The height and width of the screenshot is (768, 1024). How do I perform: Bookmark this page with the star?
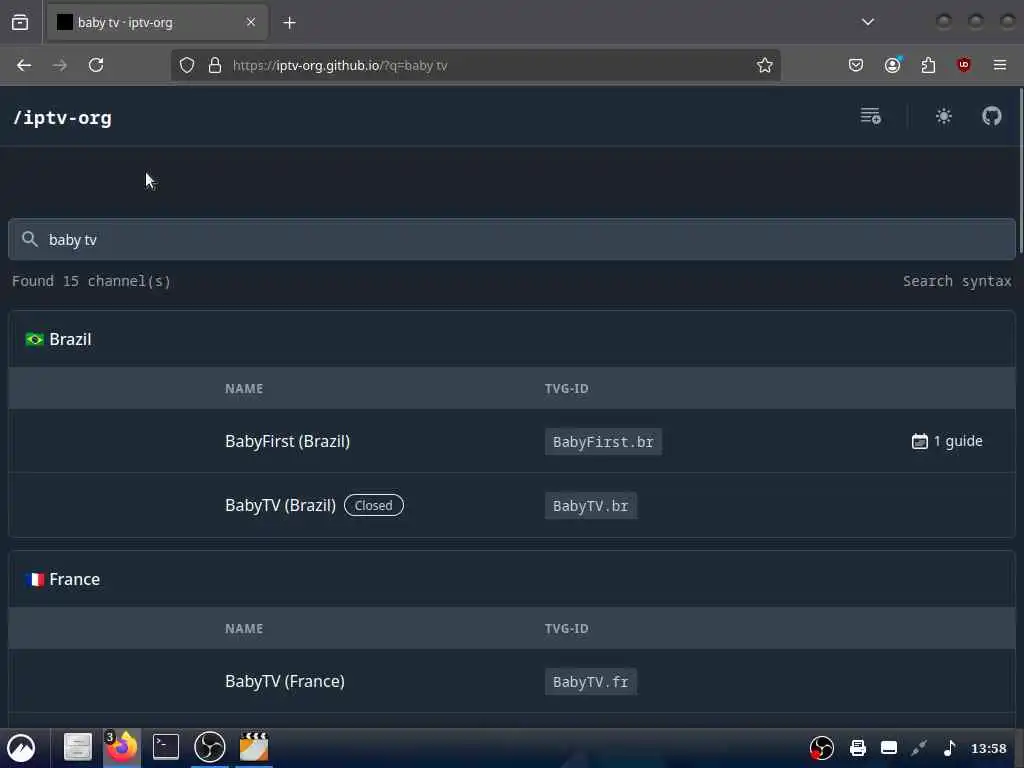tap(765, 65)
